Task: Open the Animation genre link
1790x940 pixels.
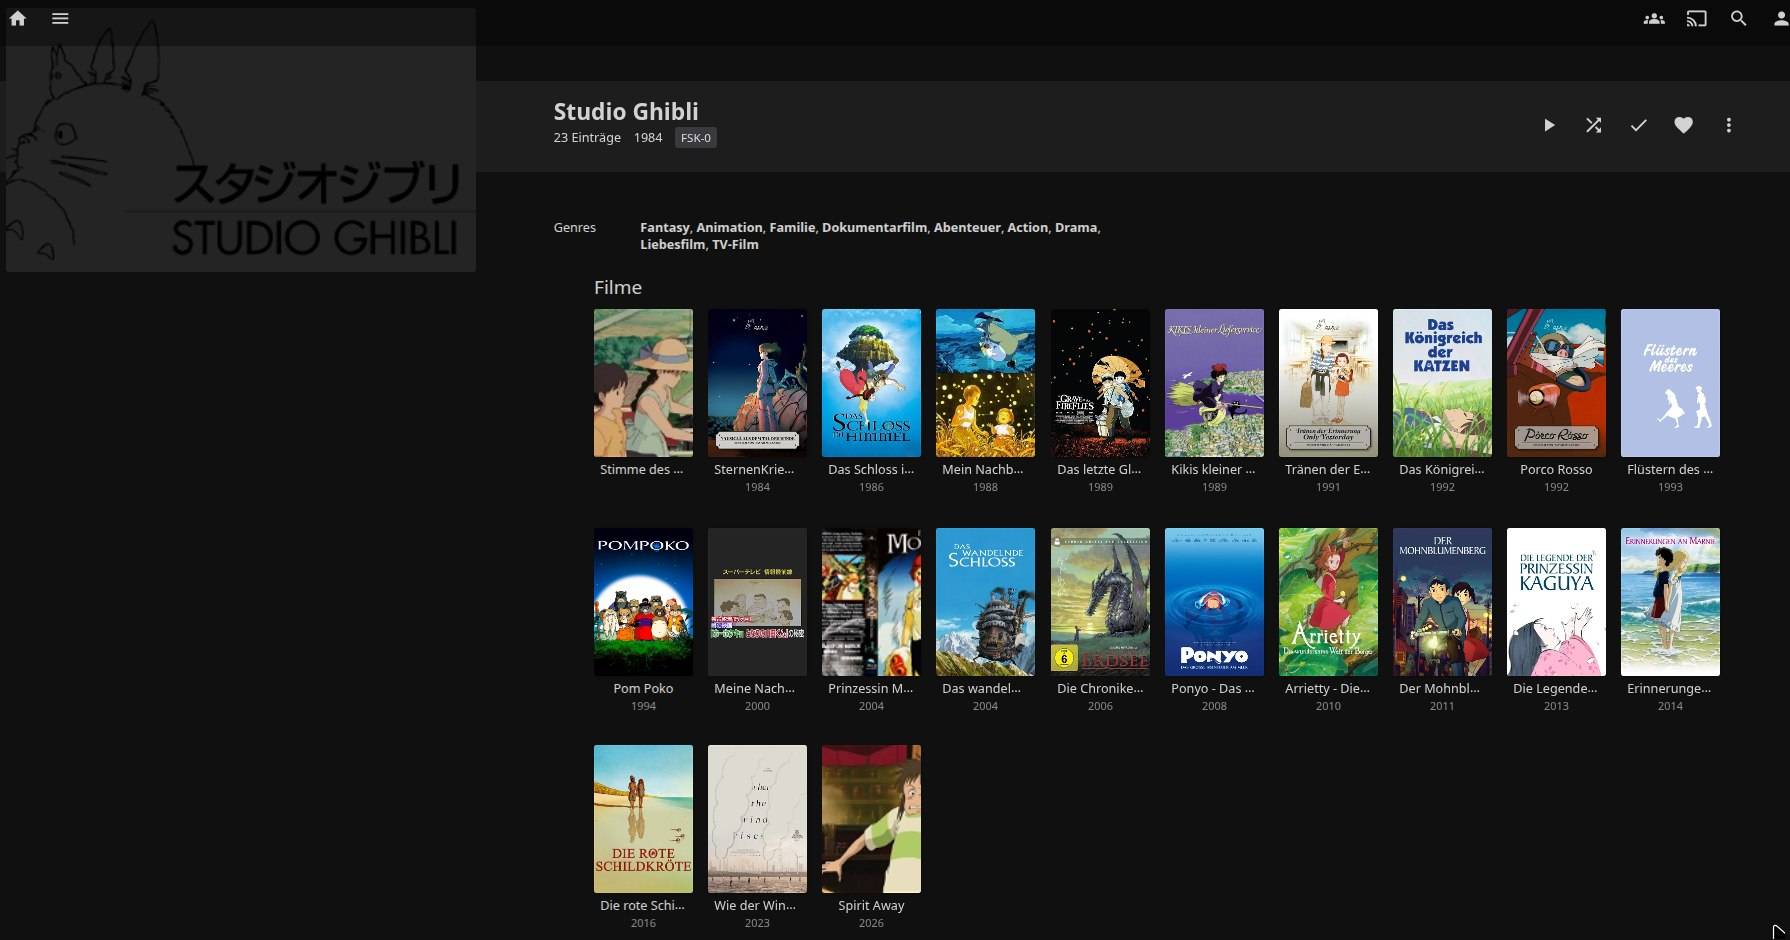Action: coord(729,227)
